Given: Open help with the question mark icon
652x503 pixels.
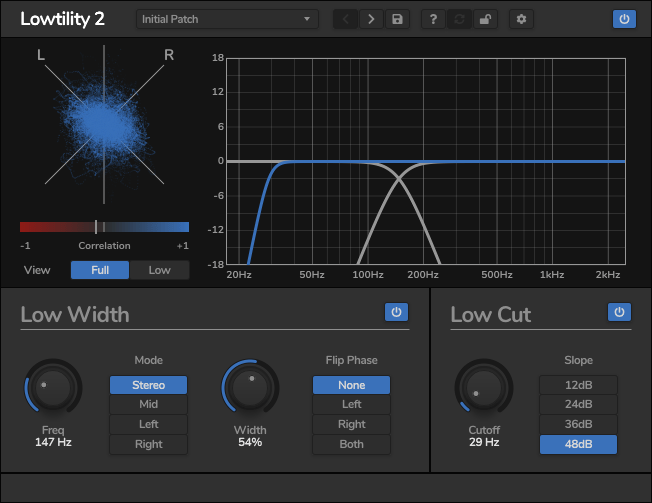Looking at the screenshot, I should tap(433, 19).
